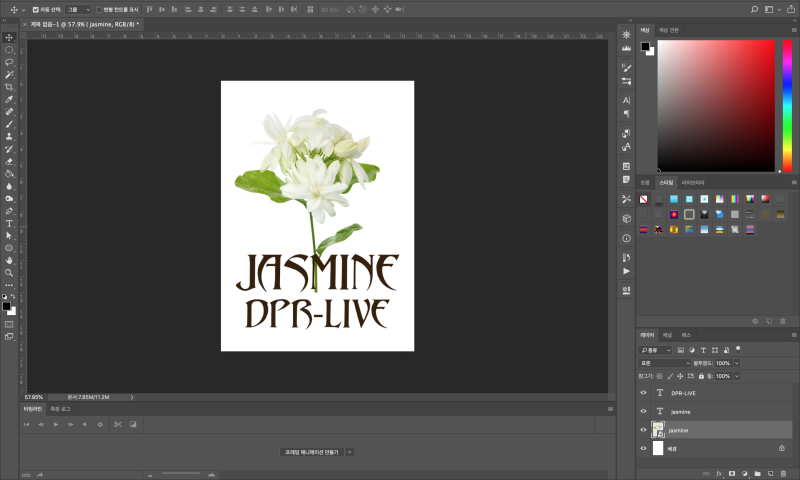Open the Layers panel options menu
The image size is (800, 480).
pos(794,335)
